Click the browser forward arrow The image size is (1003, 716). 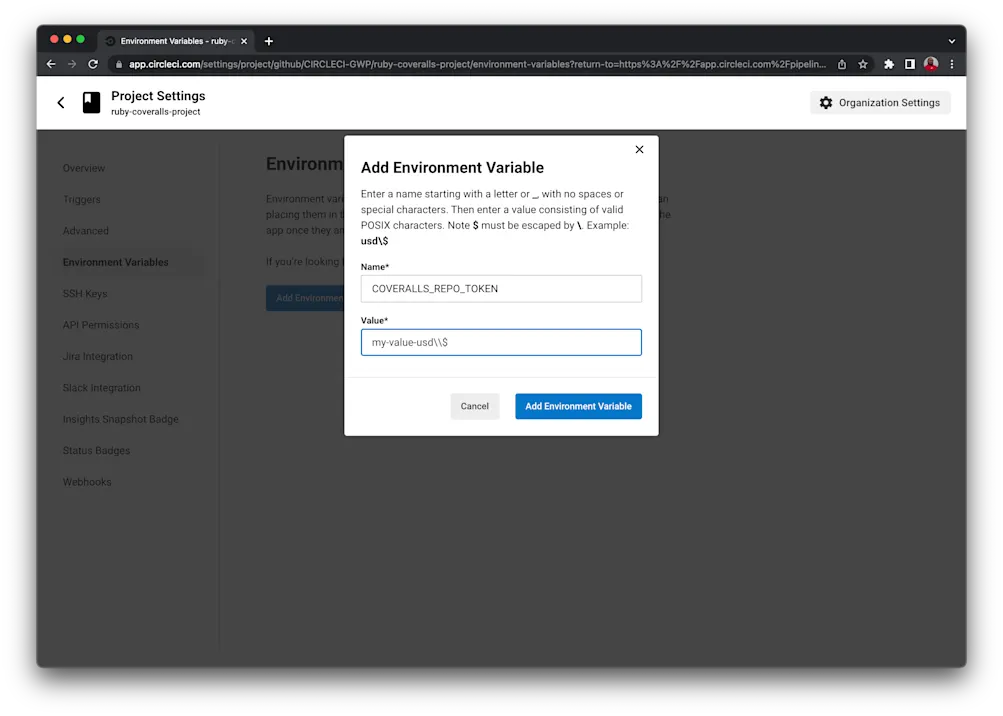pos(71,63)
